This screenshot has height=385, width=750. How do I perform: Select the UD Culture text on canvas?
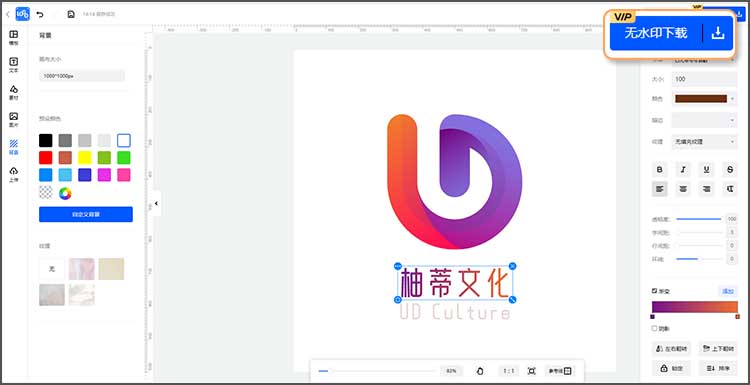pyautogui.click(x=454, y=313)
